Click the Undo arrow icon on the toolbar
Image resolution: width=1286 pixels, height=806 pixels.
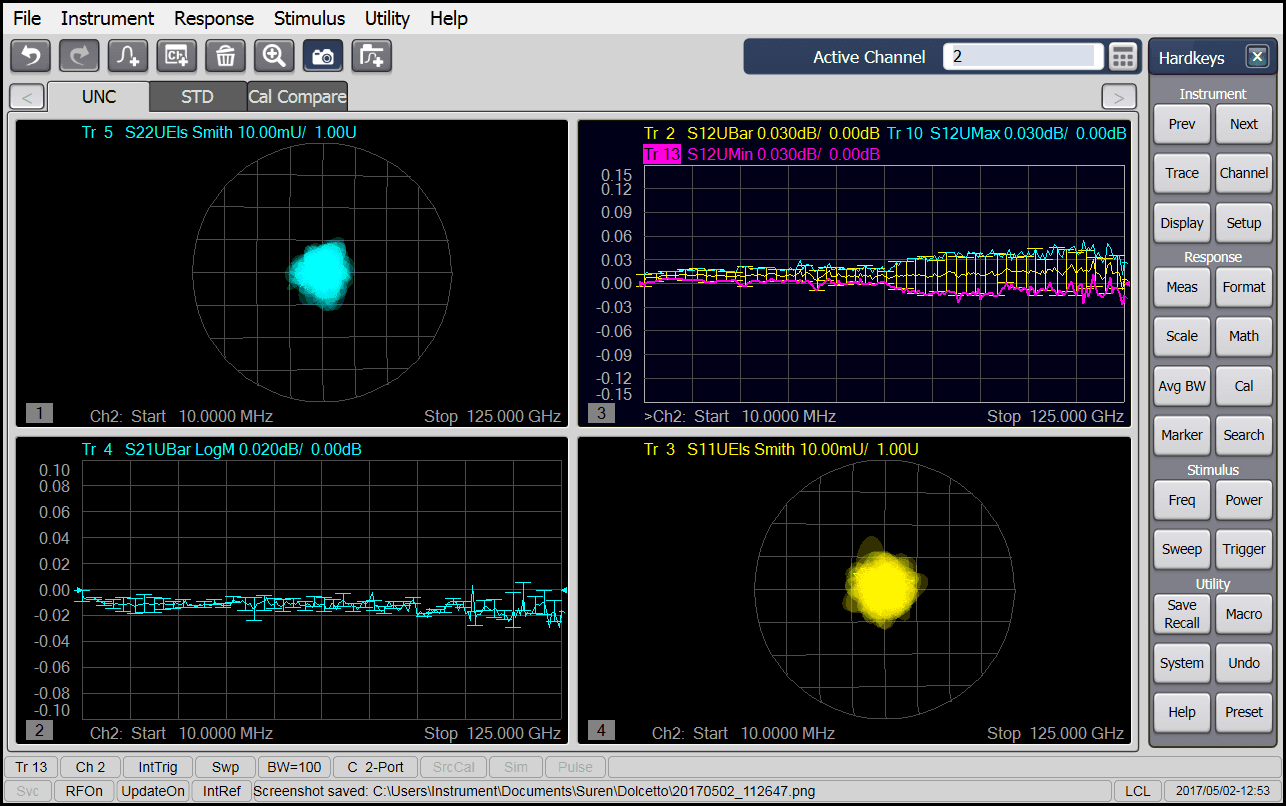click(x=29, y=56)
